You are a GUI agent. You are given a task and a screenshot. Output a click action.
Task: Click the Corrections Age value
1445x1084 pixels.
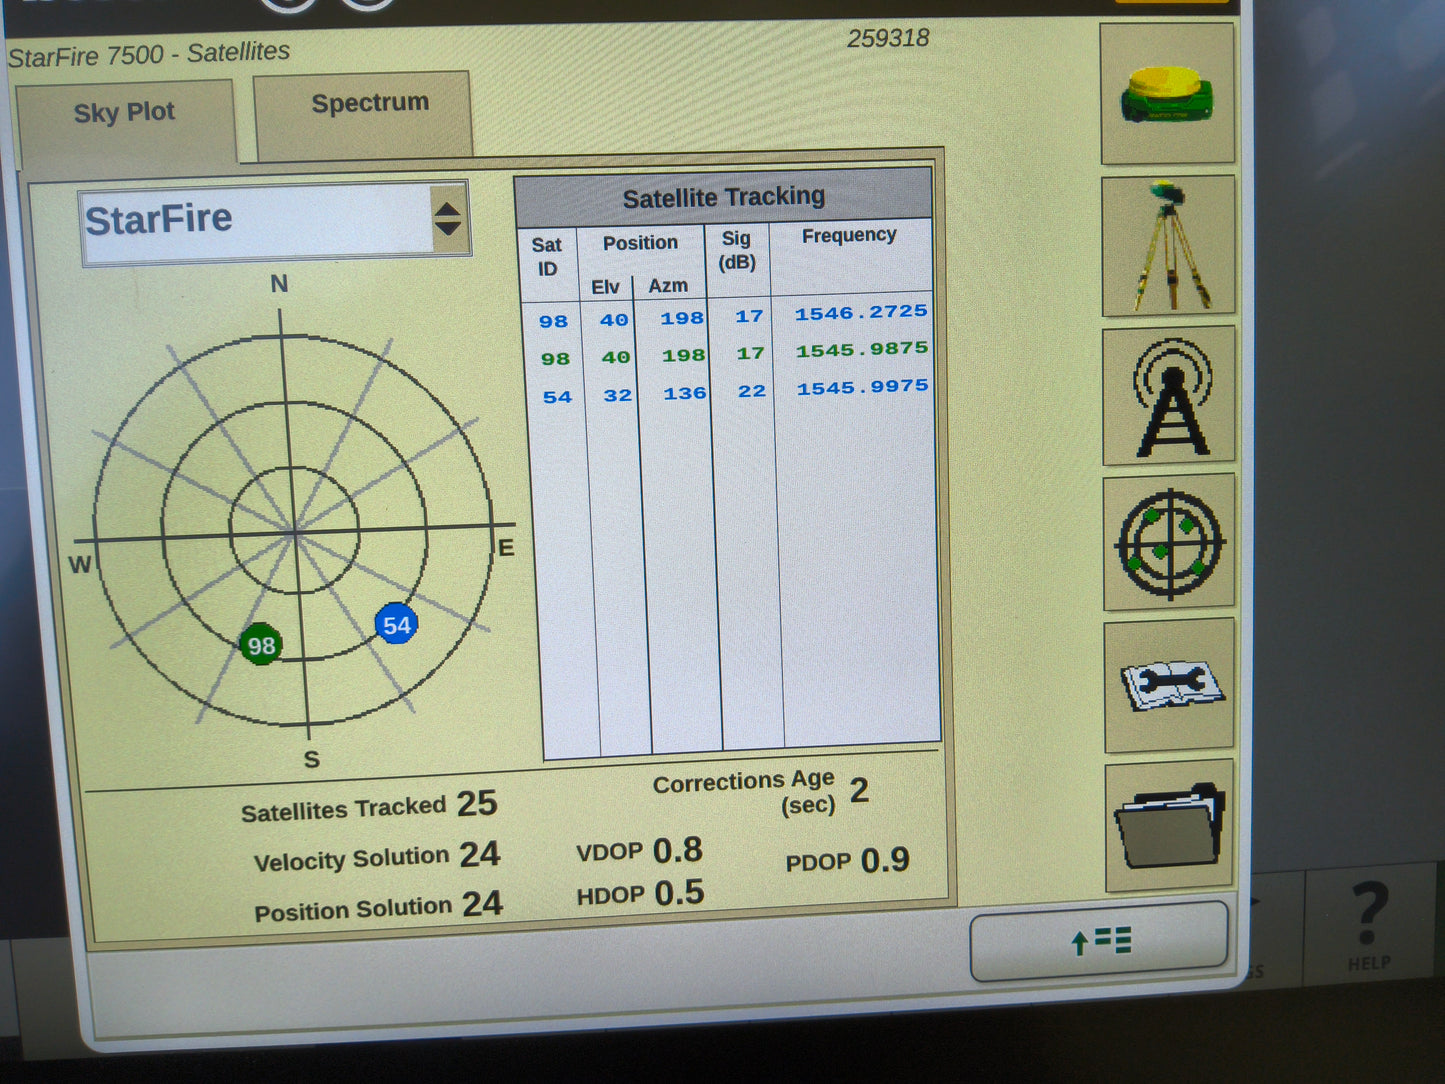(858, 791)
